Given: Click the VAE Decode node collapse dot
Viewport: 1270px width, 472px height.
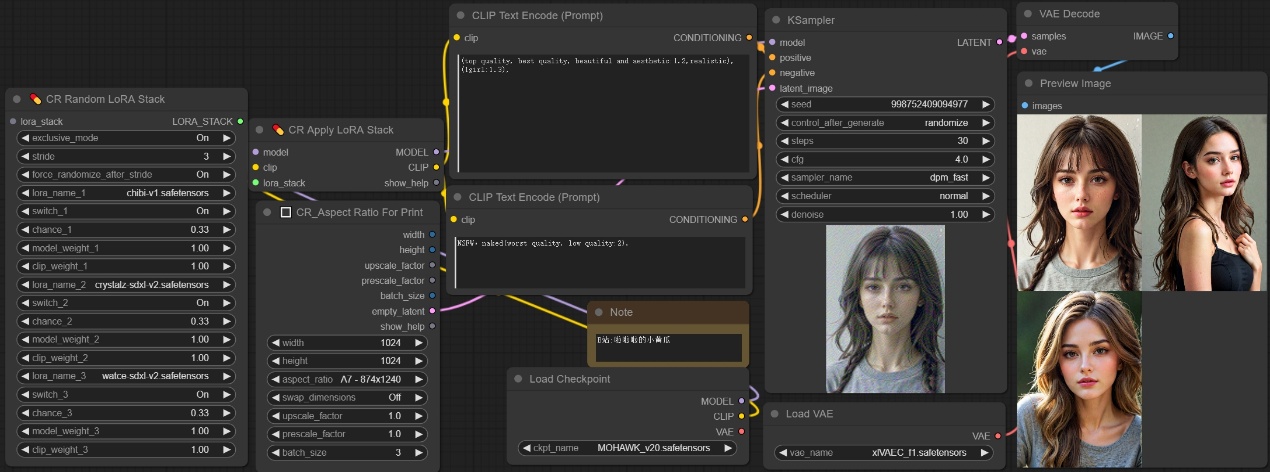Looking at the screenshot, I should 1029,14.
